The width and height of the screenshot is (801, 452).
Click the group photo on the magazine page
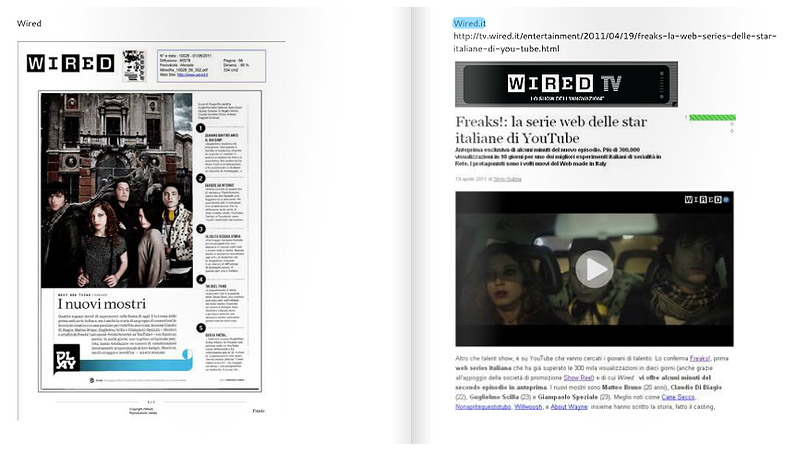point(117,191)
